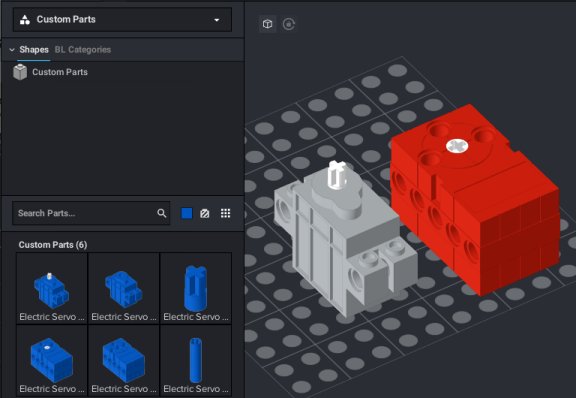Image resolution: width=576 pixels, height=398 pixels.
Task: Select the first Electric Servo part with axle
Action: (52, 288)
